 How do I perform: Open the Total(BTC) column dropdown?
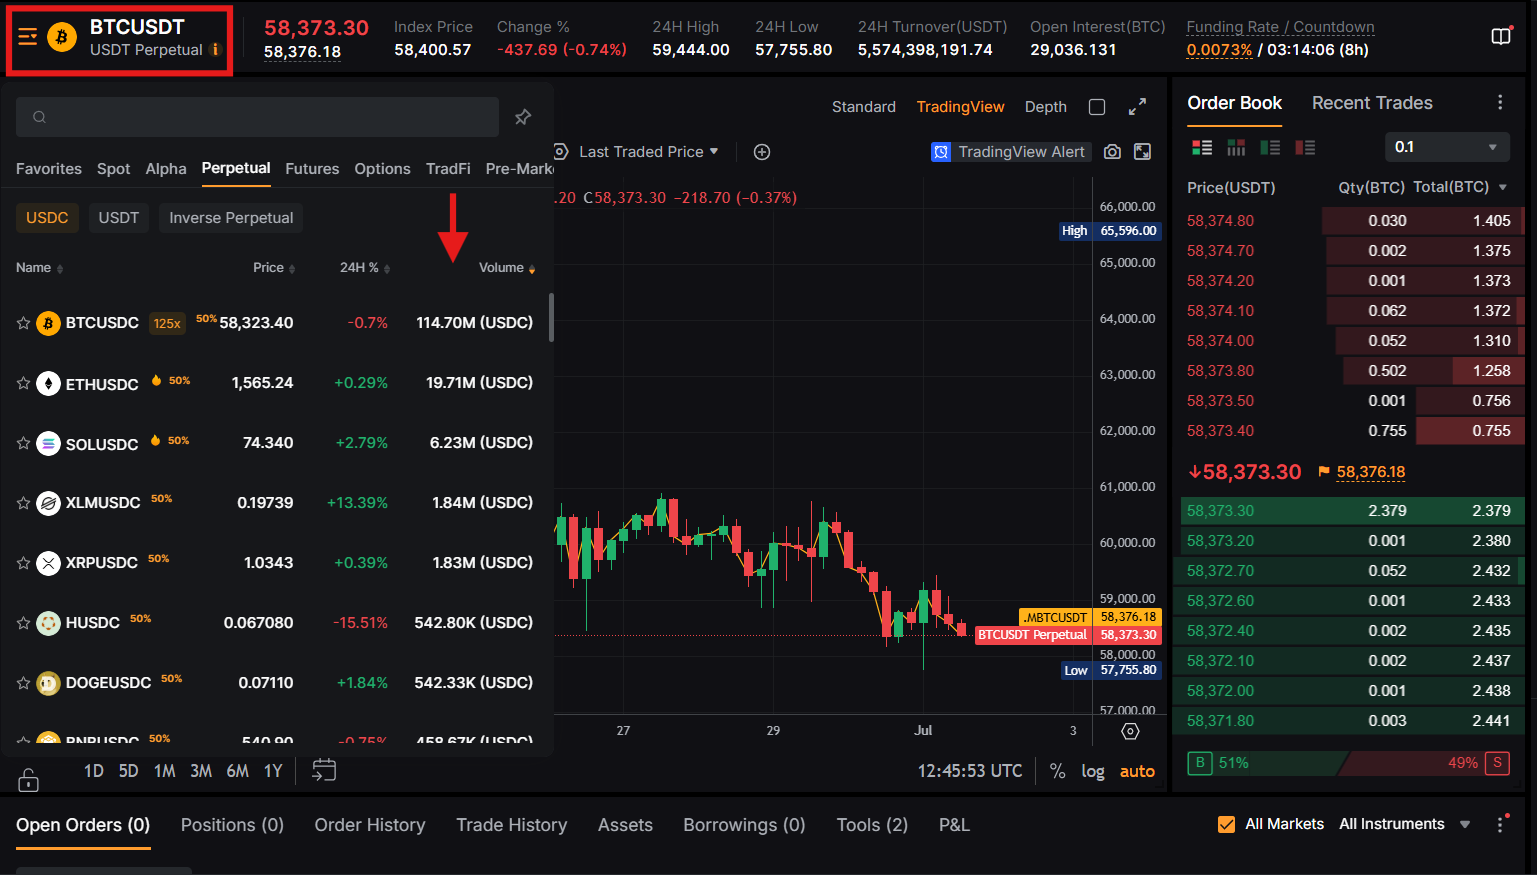point(1460,187)
